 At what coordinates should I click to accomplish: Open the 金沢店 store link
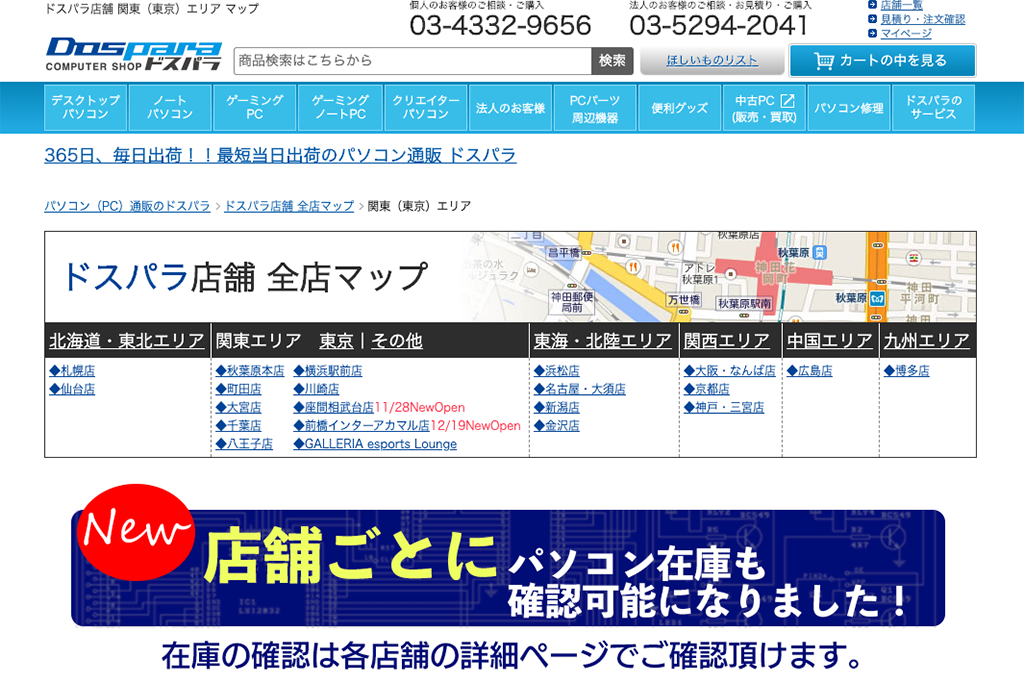coord(556,426)
